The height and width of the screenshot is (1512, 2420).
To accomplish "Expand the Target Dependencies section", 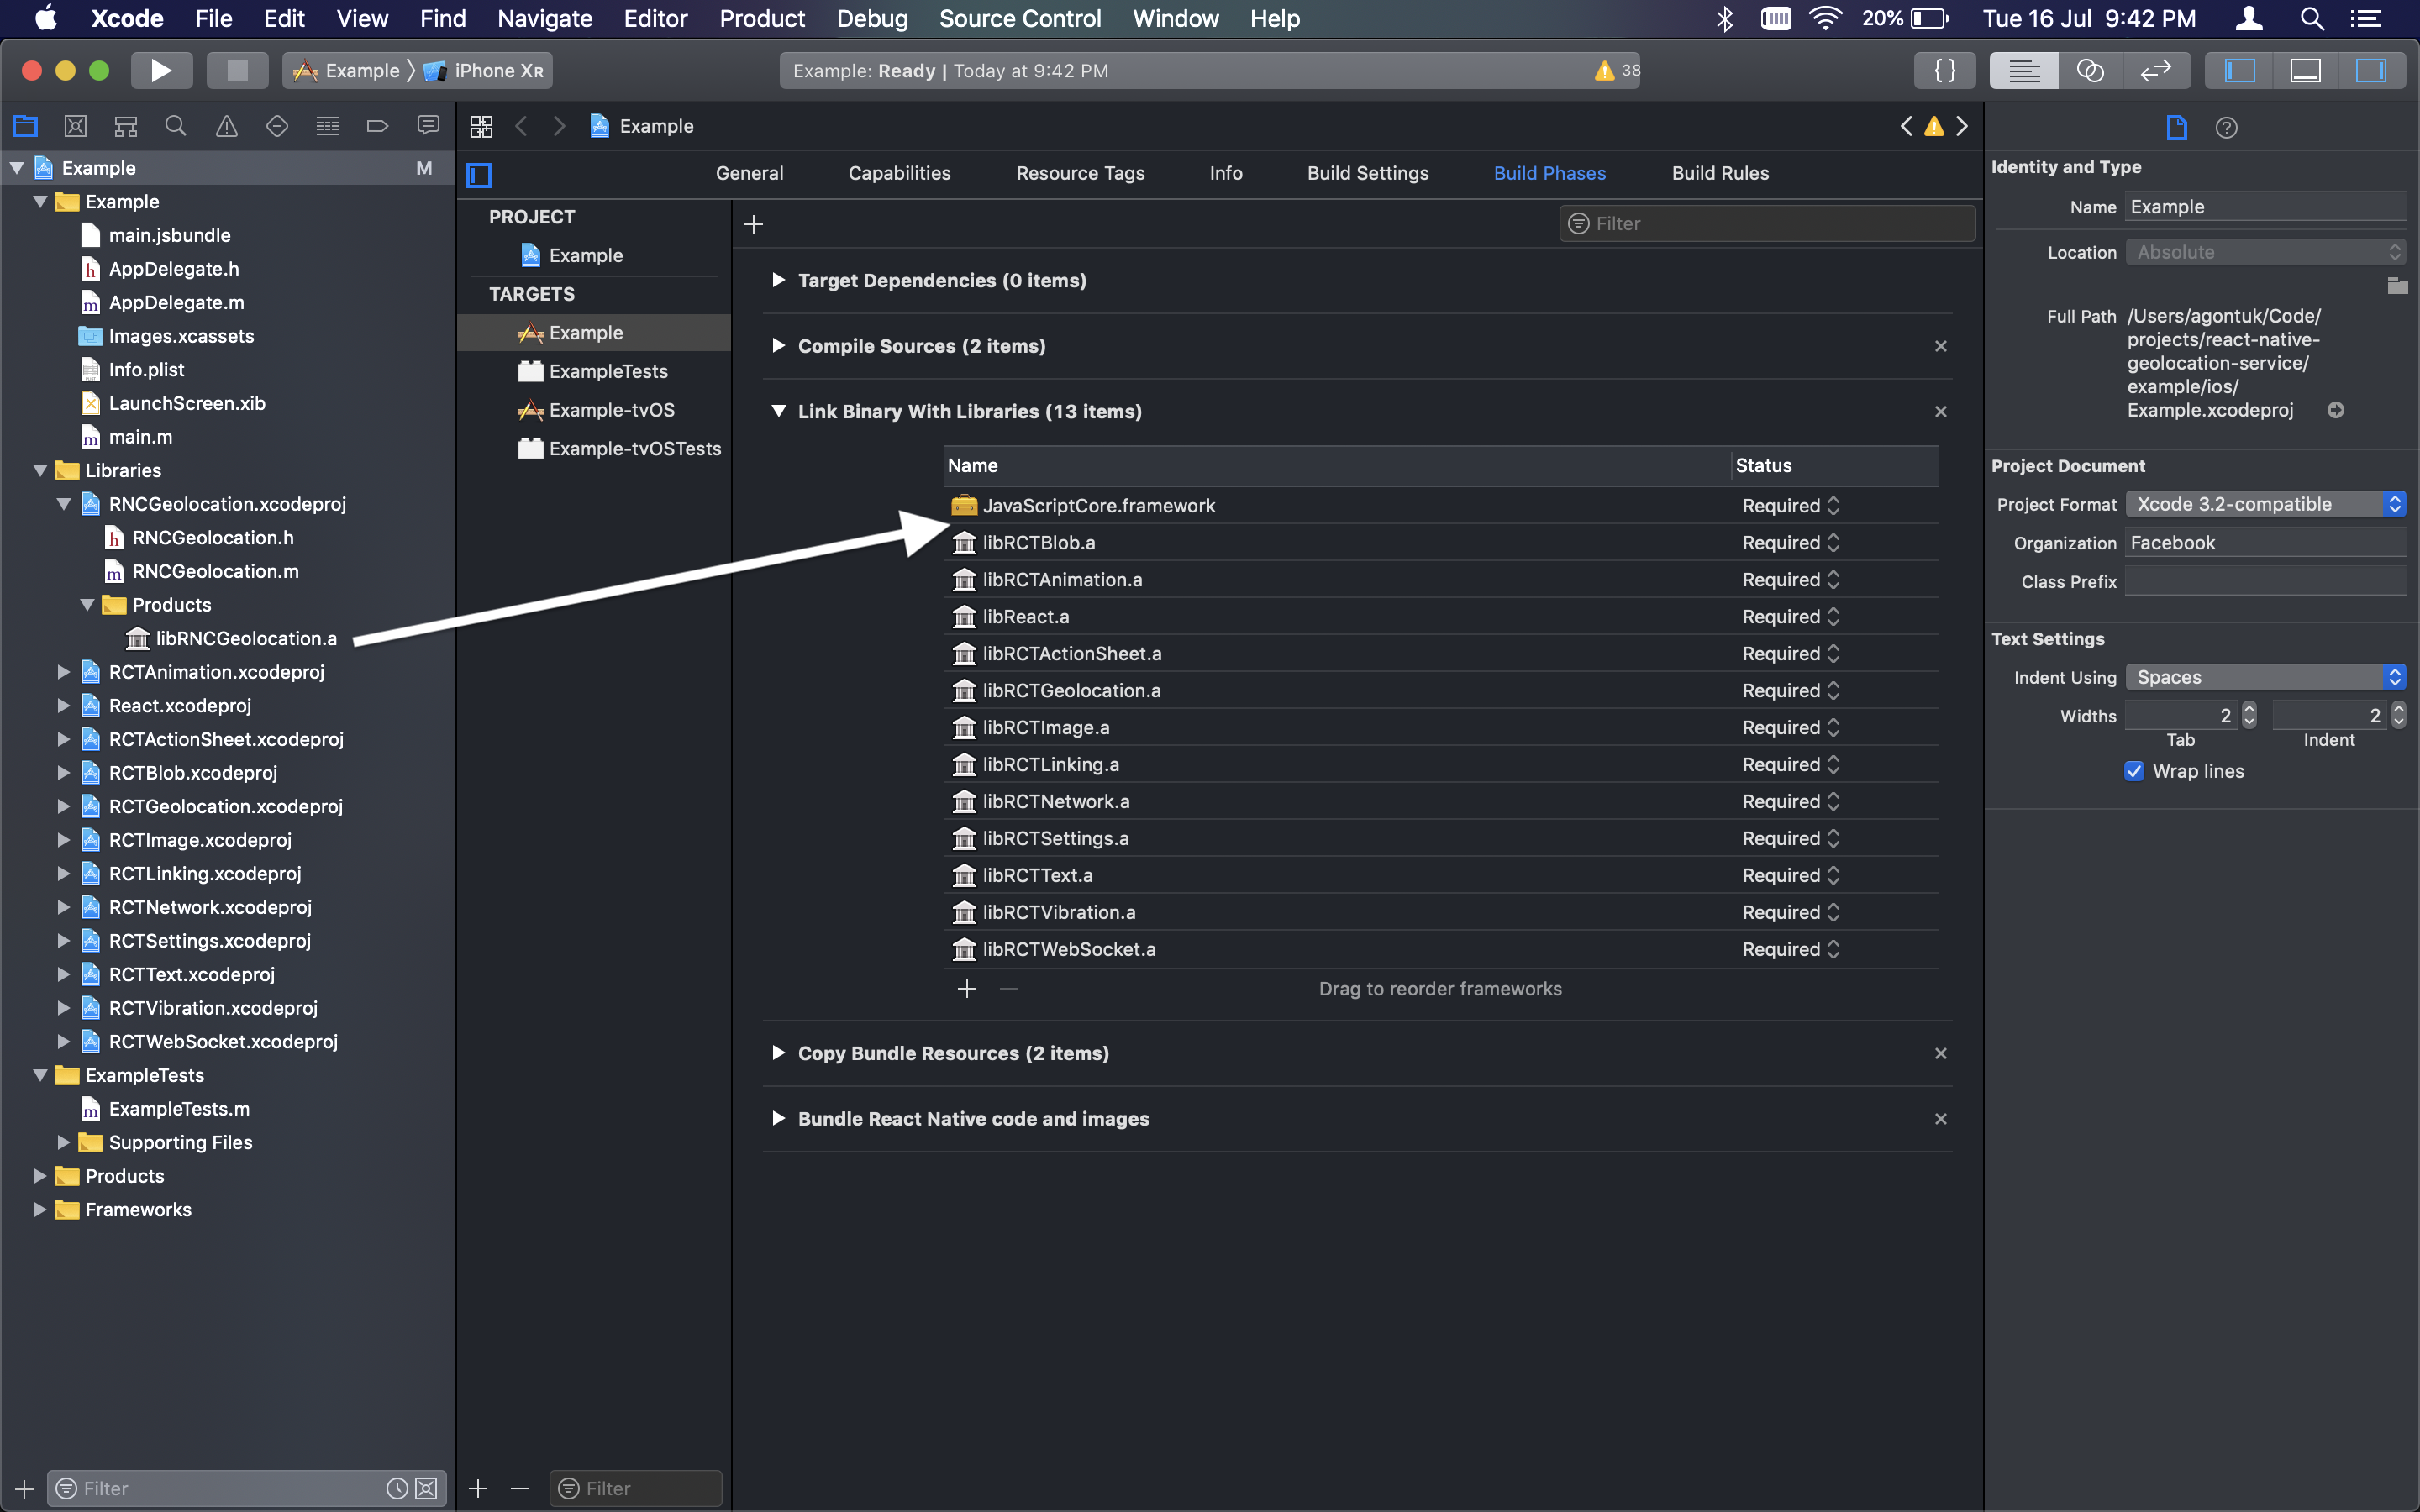I will [779, 279].
